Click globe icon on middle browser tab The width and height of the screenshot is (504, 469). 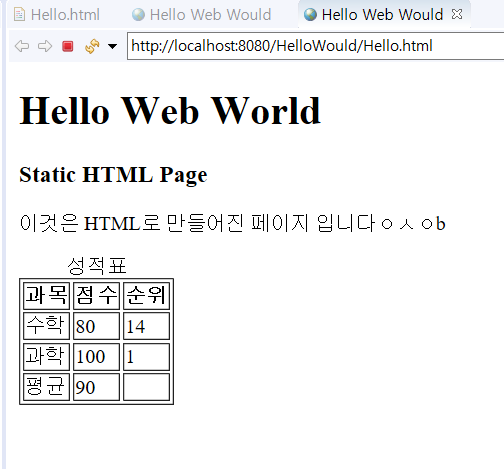pos(138,14)
